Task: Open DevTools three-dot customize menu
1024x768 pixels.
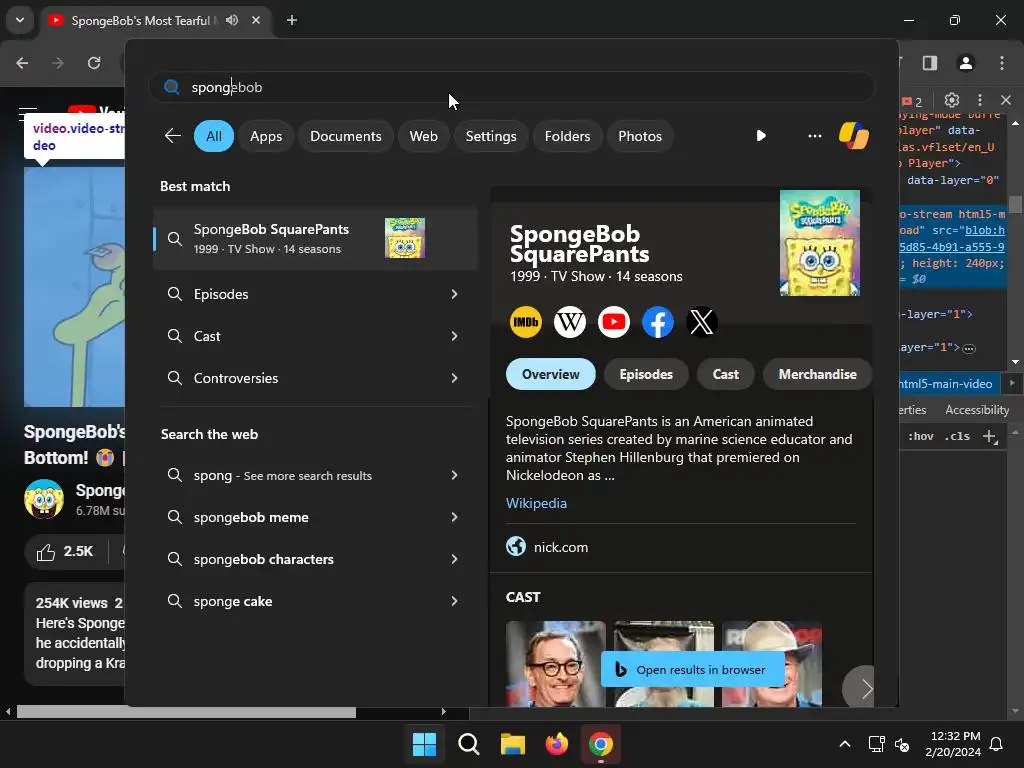Action: (x=980, y=100)
